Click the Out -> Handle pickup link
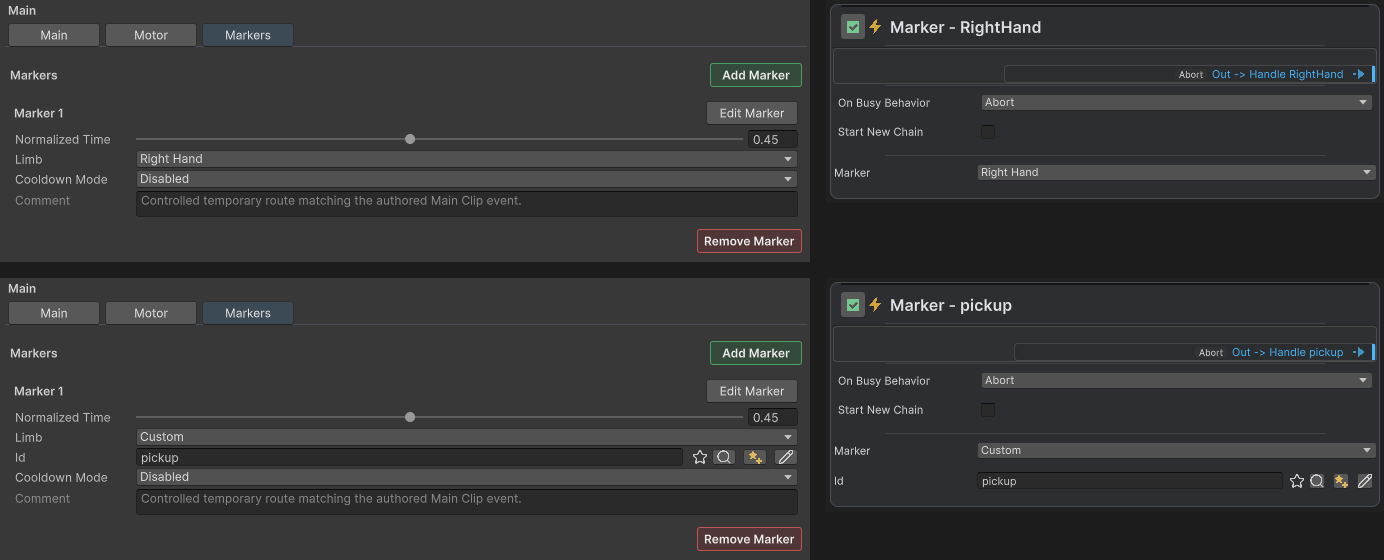The height and width of the screenshot is (560, 1384). pos(1287,352)
